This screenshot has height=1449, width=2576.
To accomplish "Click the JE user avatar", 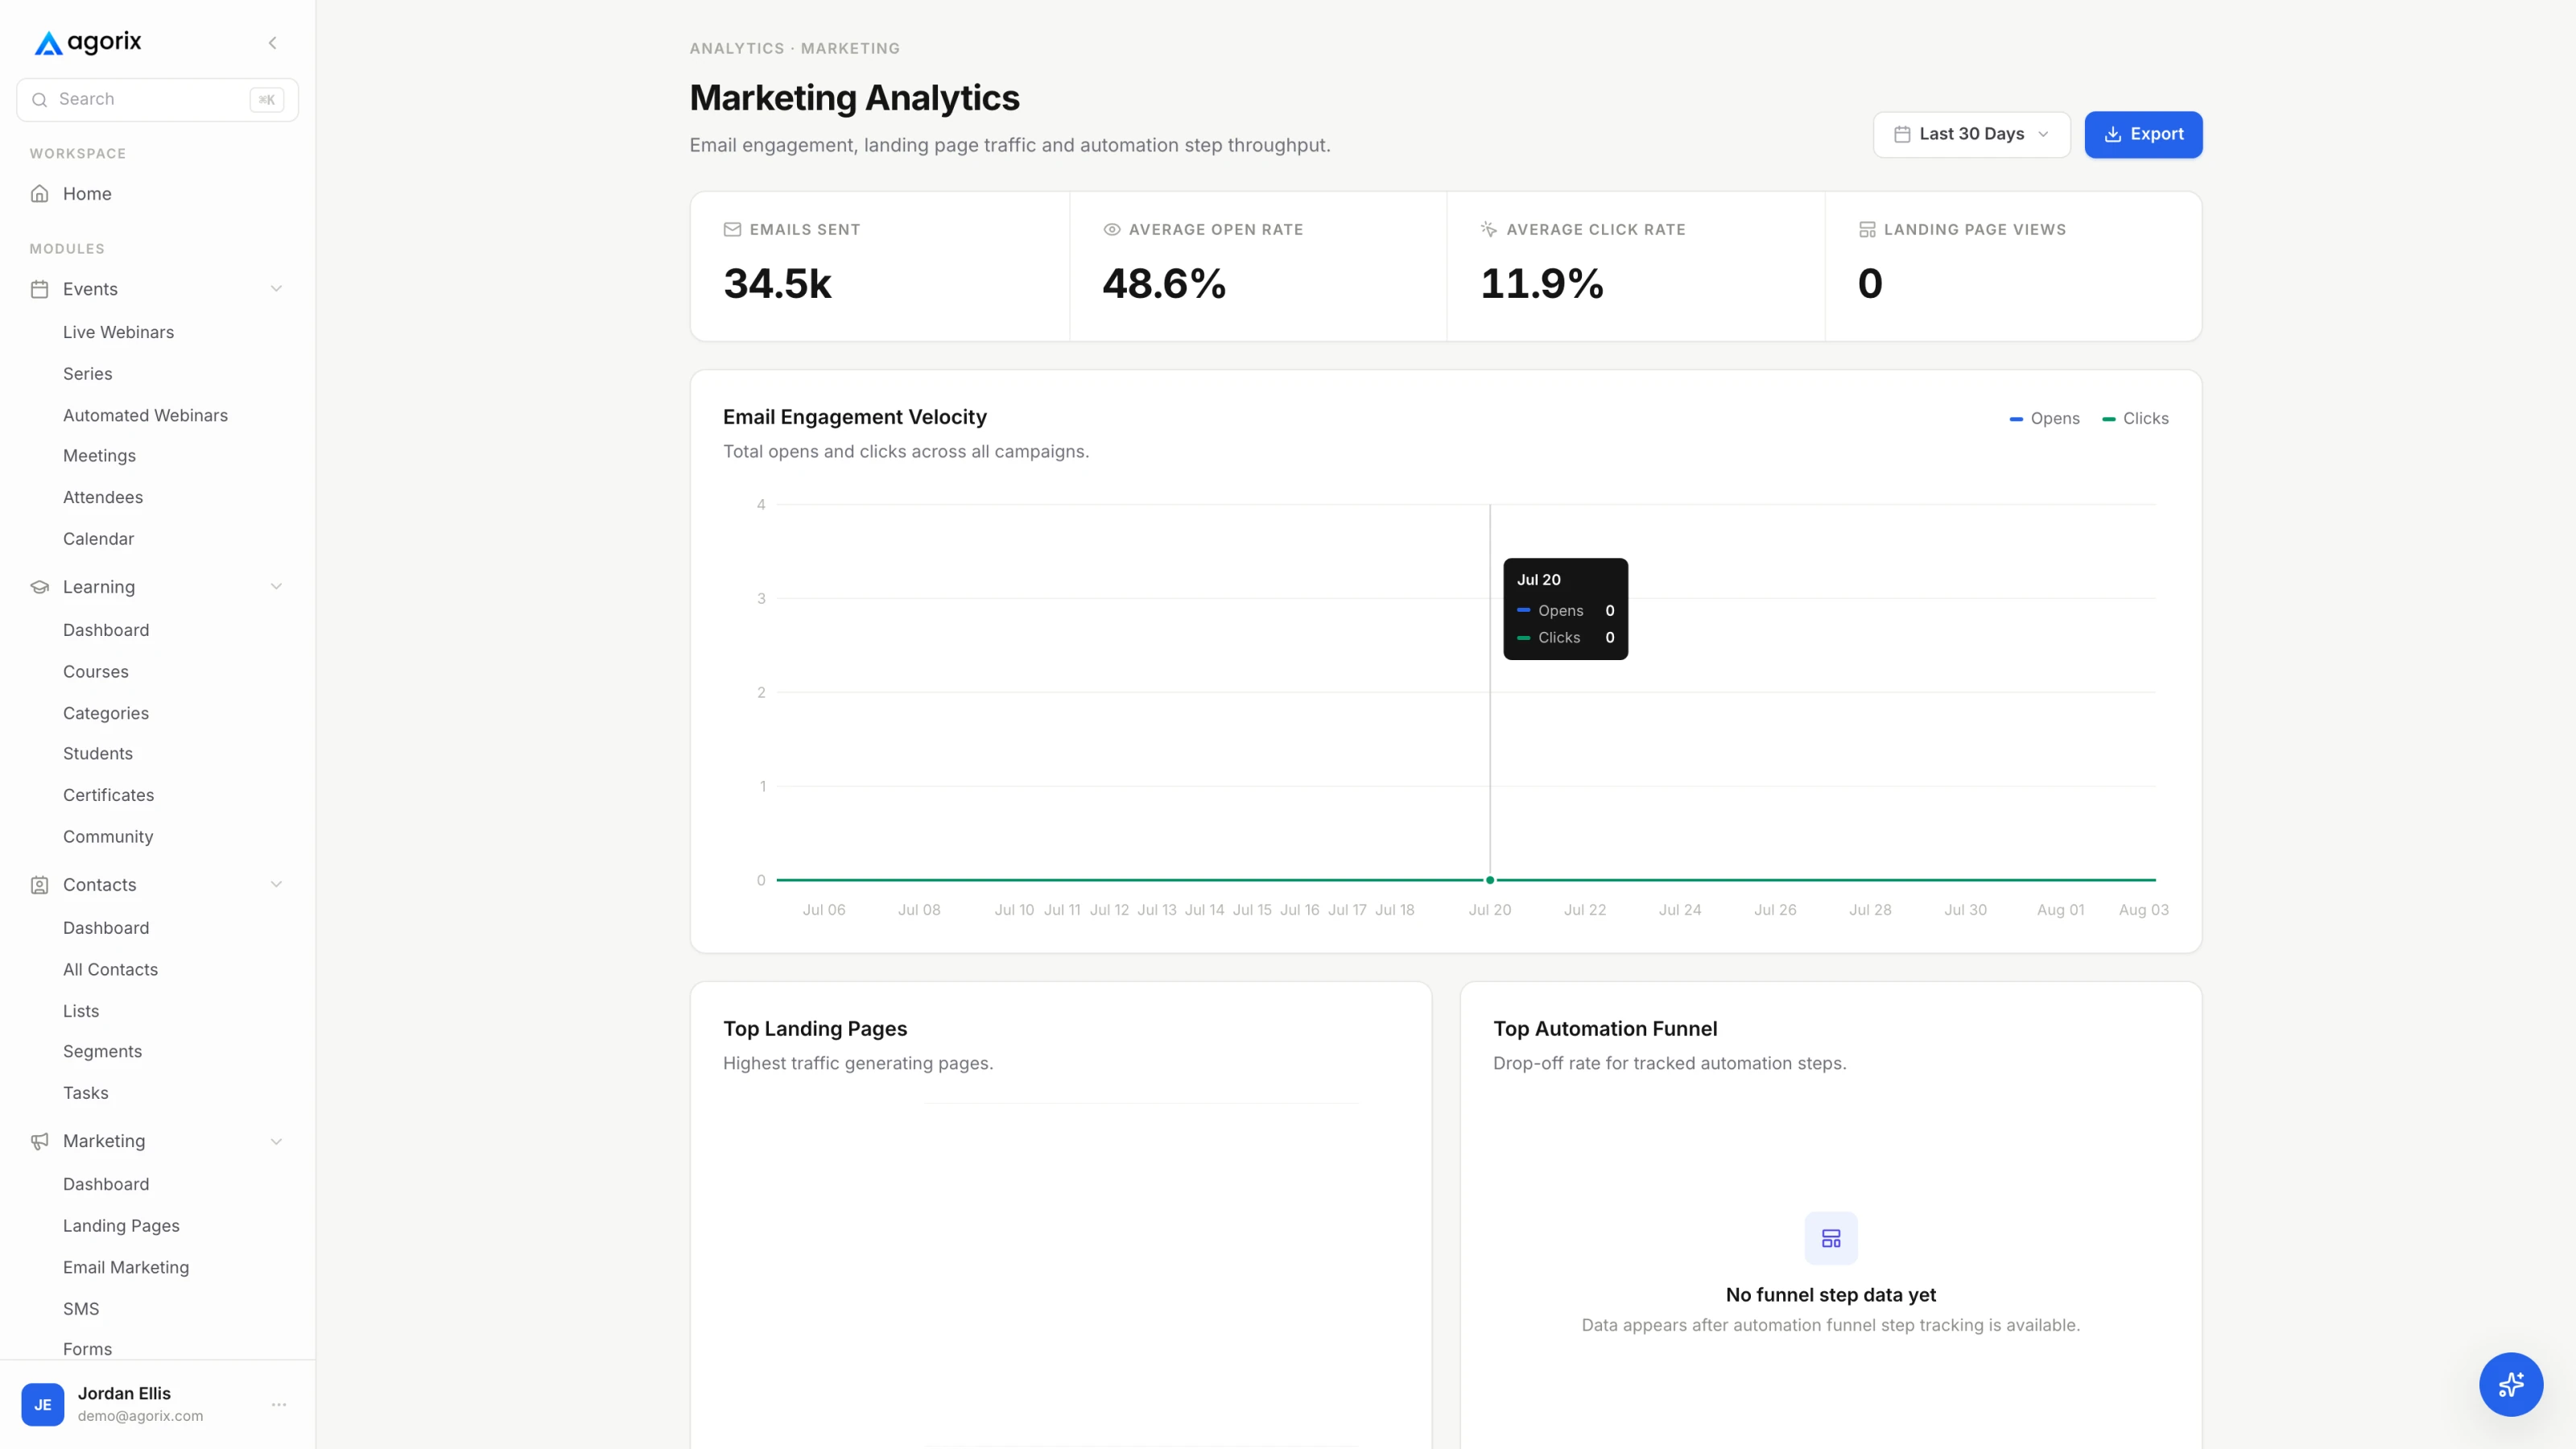I will [x=43, y=1404].
